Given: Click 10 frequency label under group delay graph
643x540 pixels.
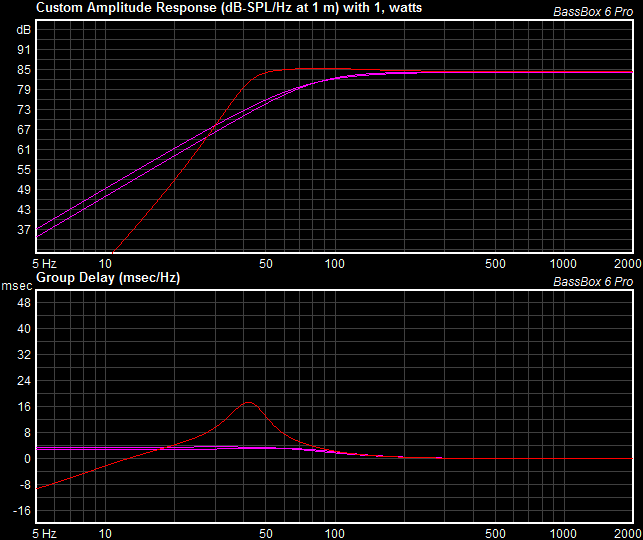Looking at the screenshot, I should tap(105, 533).
